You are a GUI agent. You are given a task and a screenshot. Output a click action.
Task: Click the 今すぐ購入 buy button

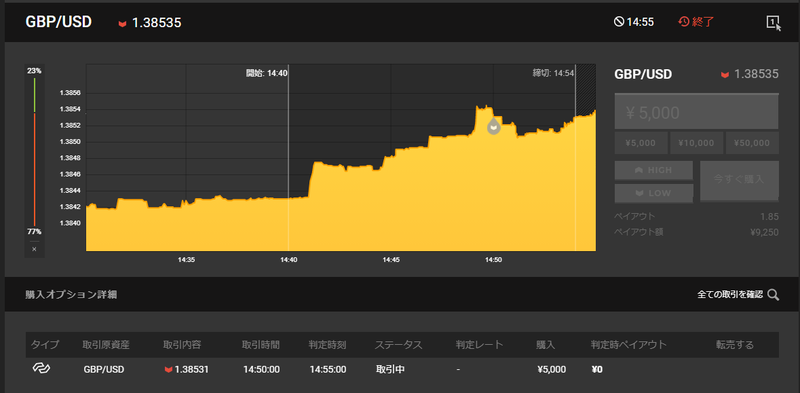[x=739, y=181]
